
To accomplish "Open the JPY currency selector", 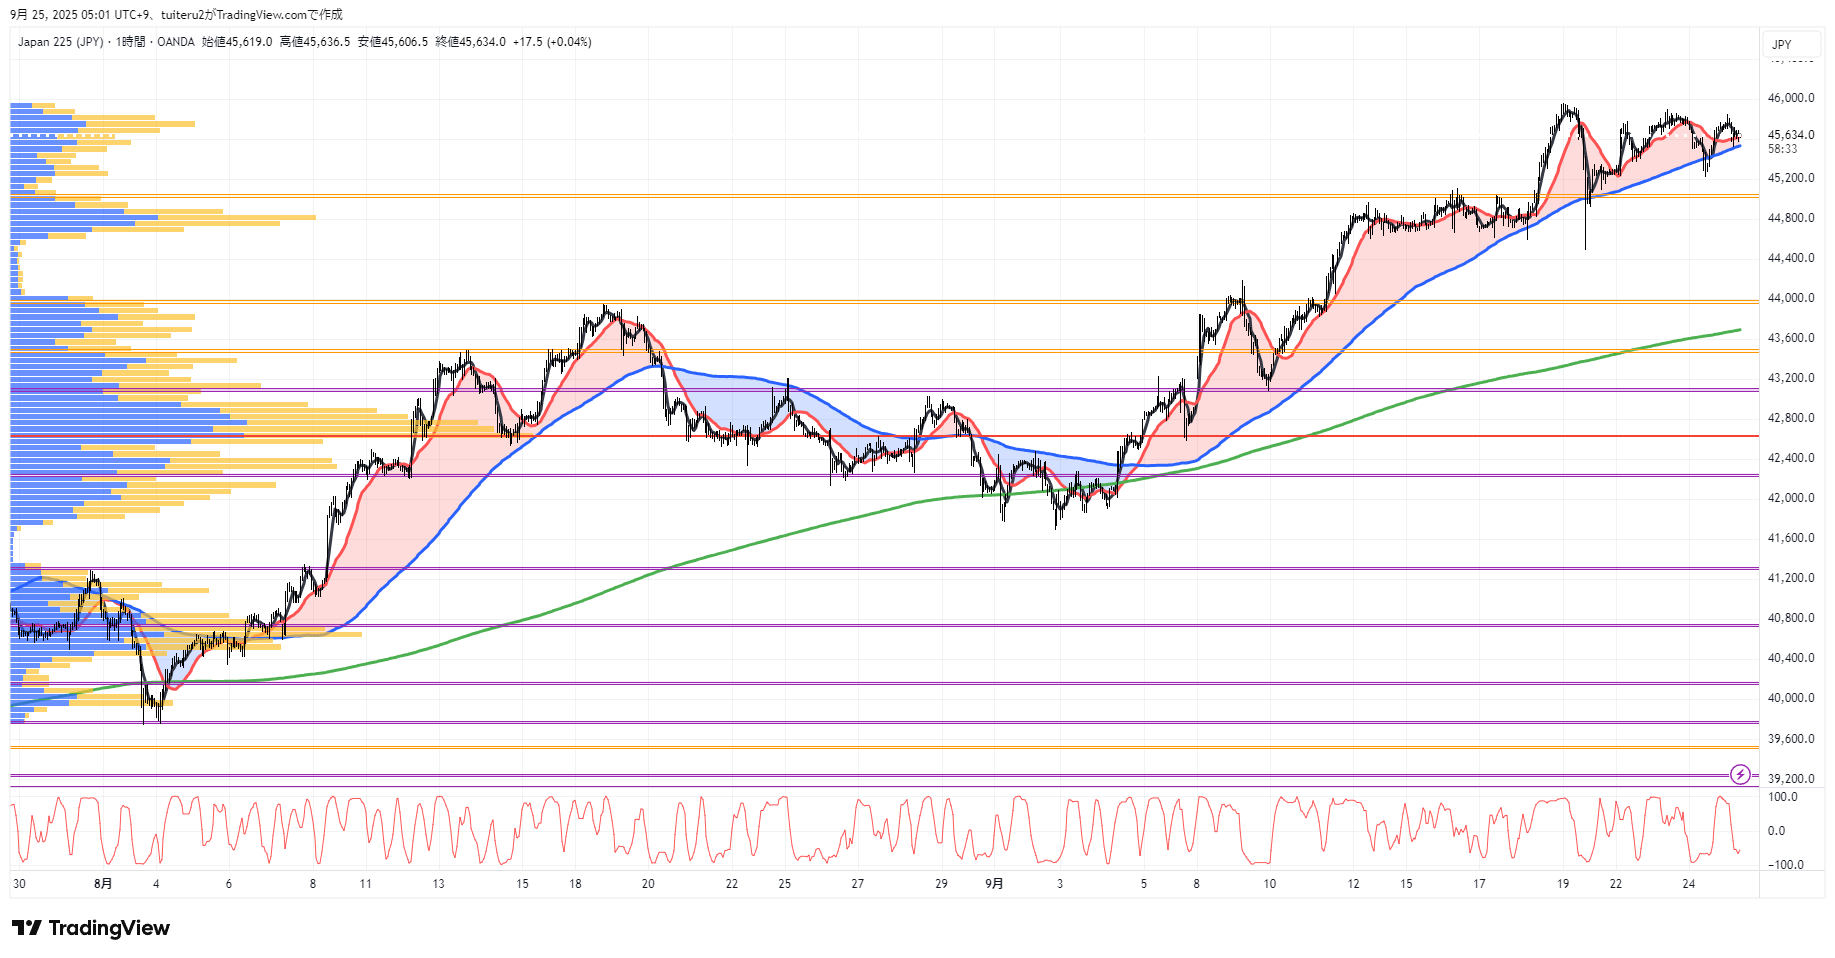I will pos(1782,44).
